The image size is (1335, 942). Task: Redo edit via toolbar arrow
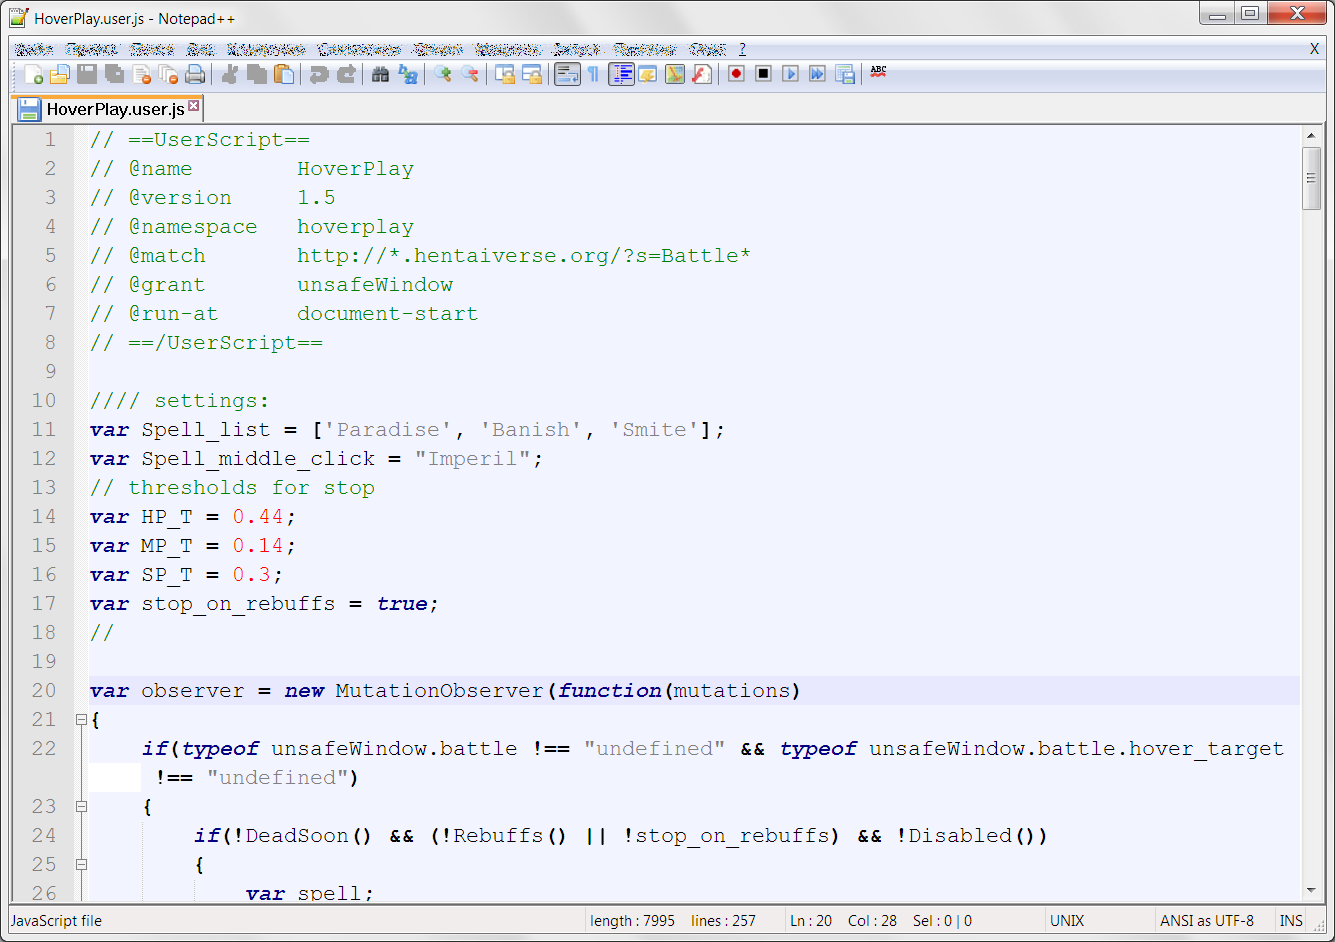tap(346, 74)
